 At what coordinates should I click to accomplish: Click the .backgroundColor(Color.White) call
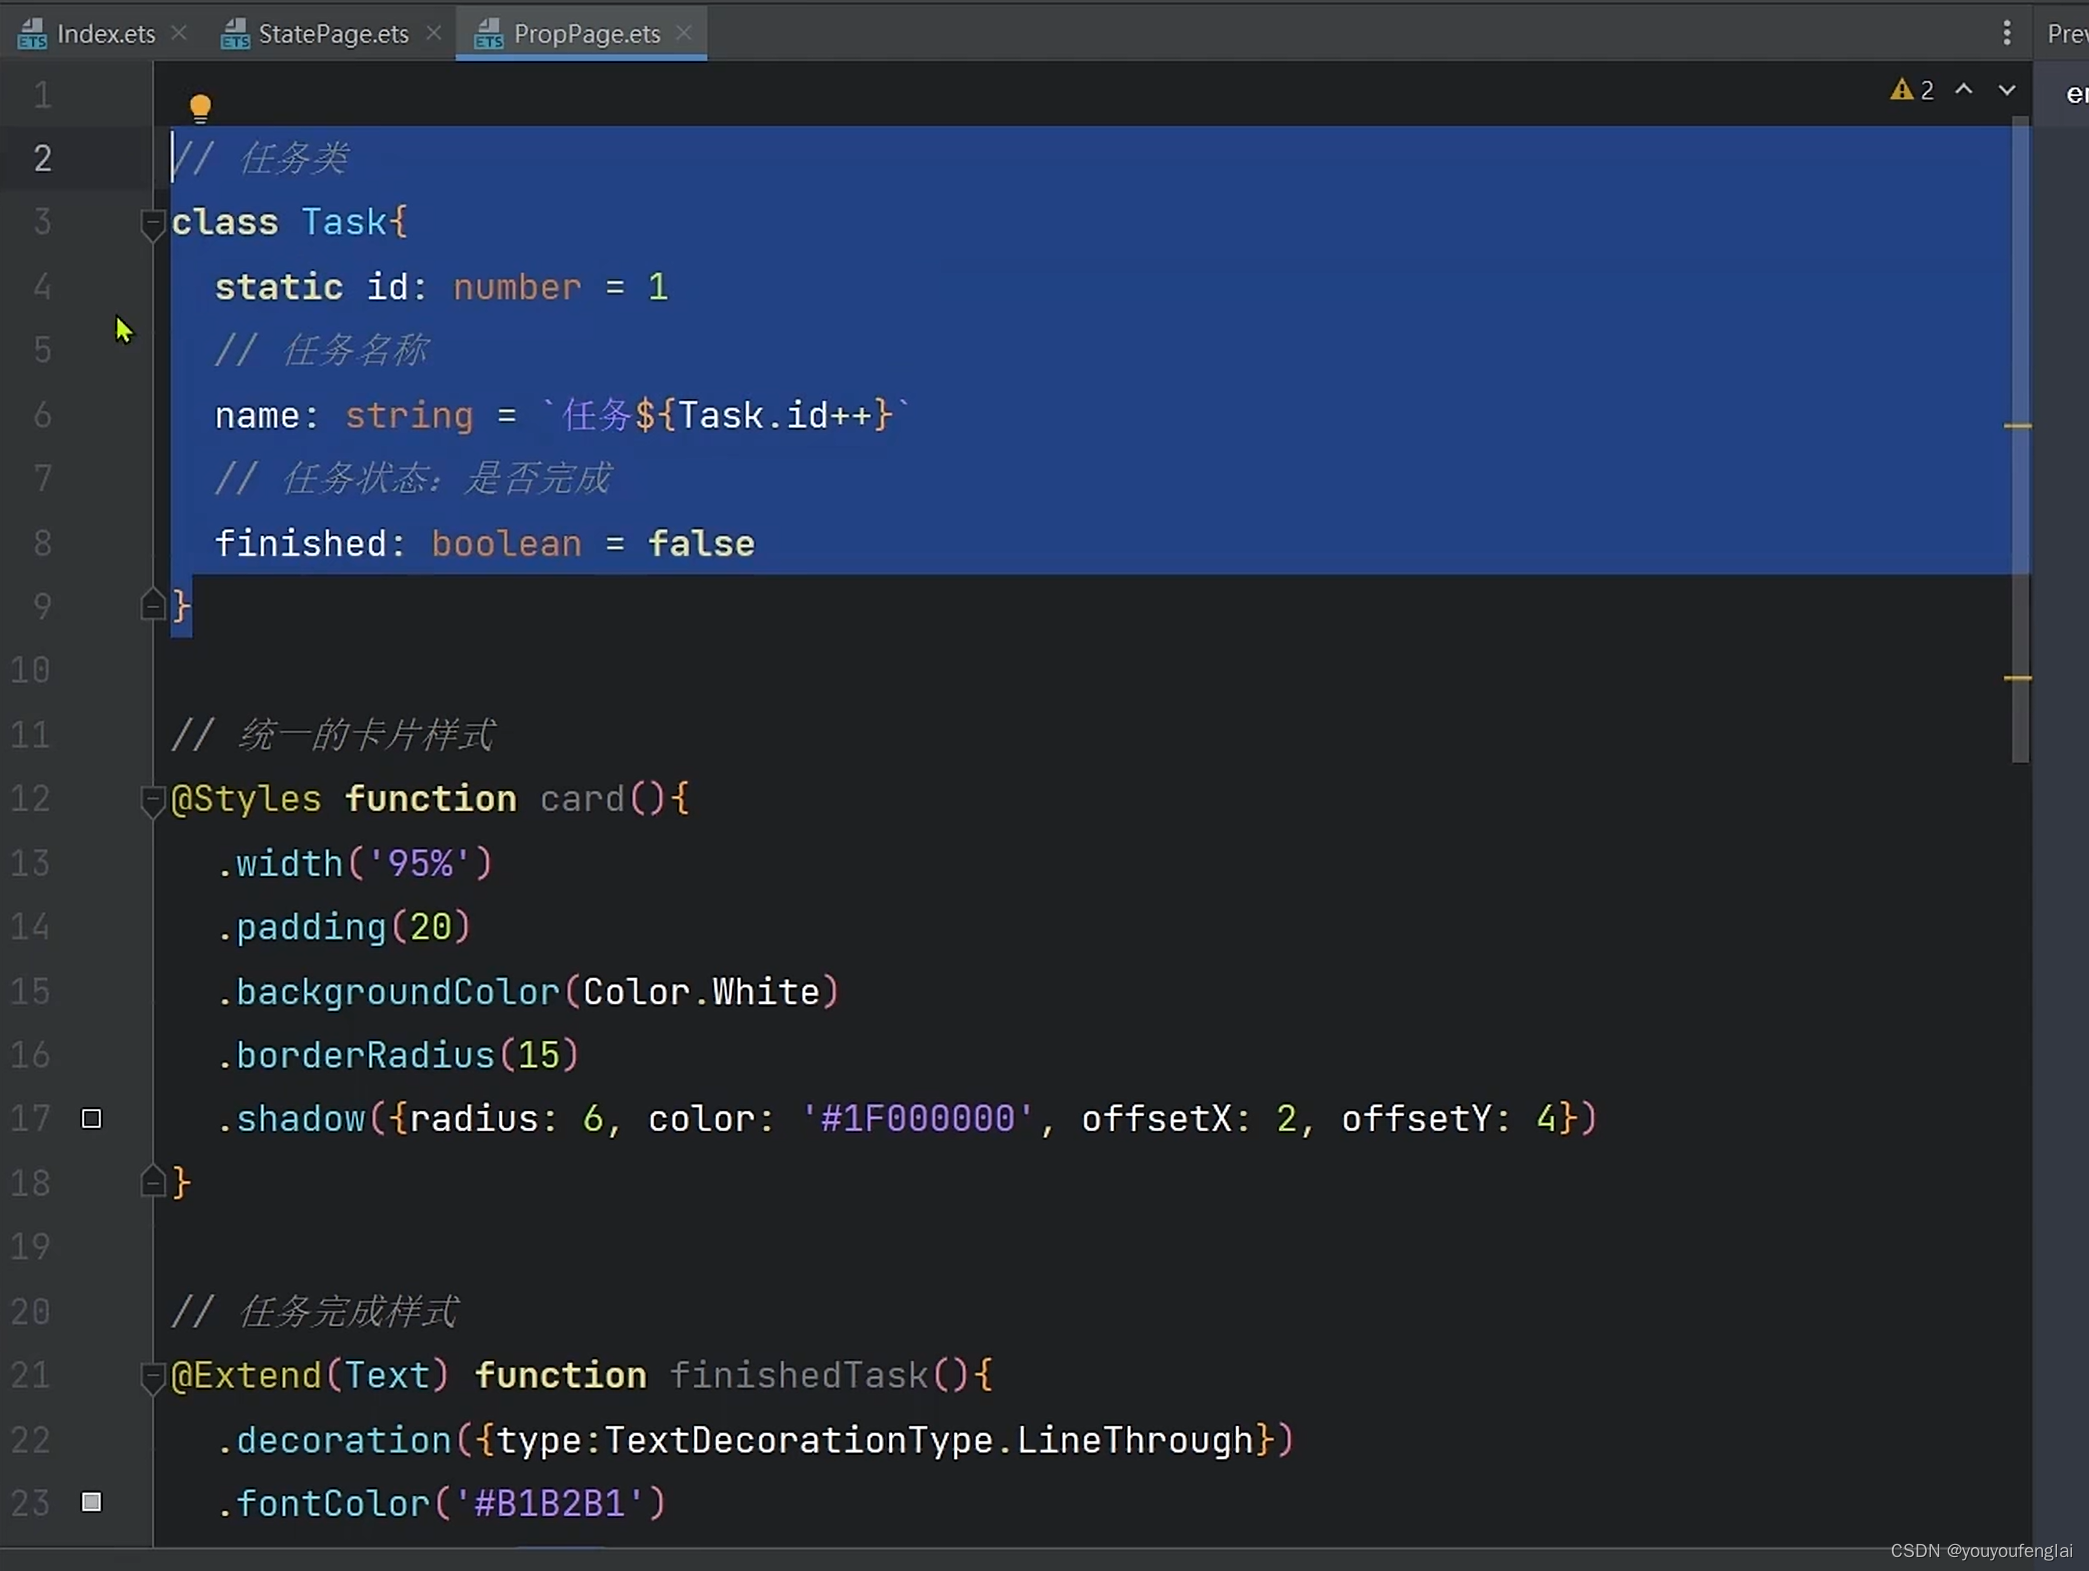pyautogui.click(x=527, y=992)
